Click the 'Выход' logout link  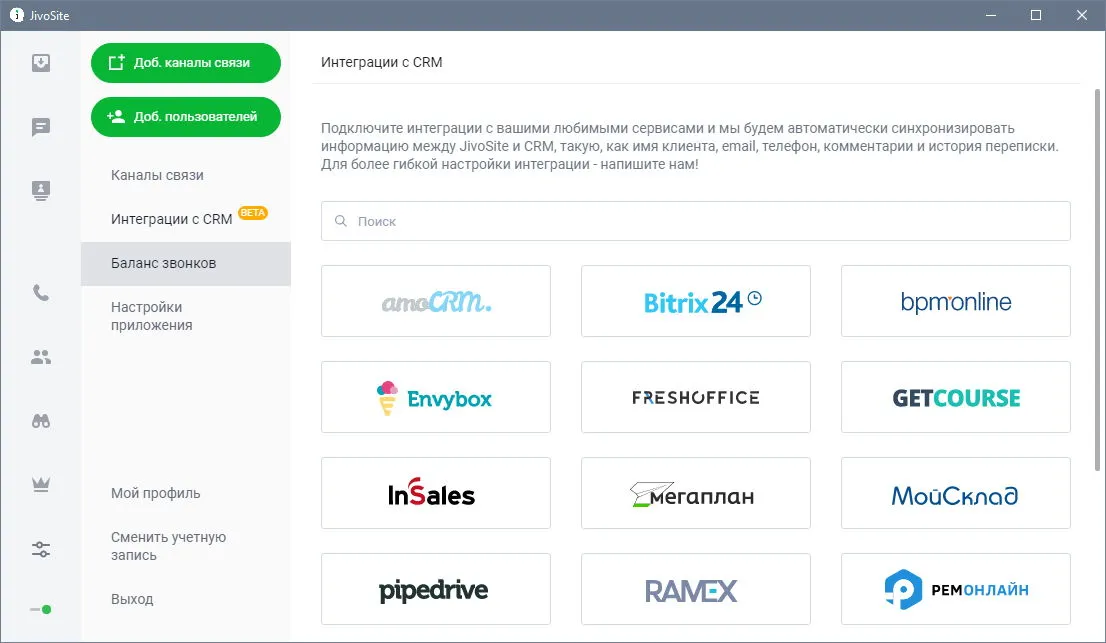(132, 599)
